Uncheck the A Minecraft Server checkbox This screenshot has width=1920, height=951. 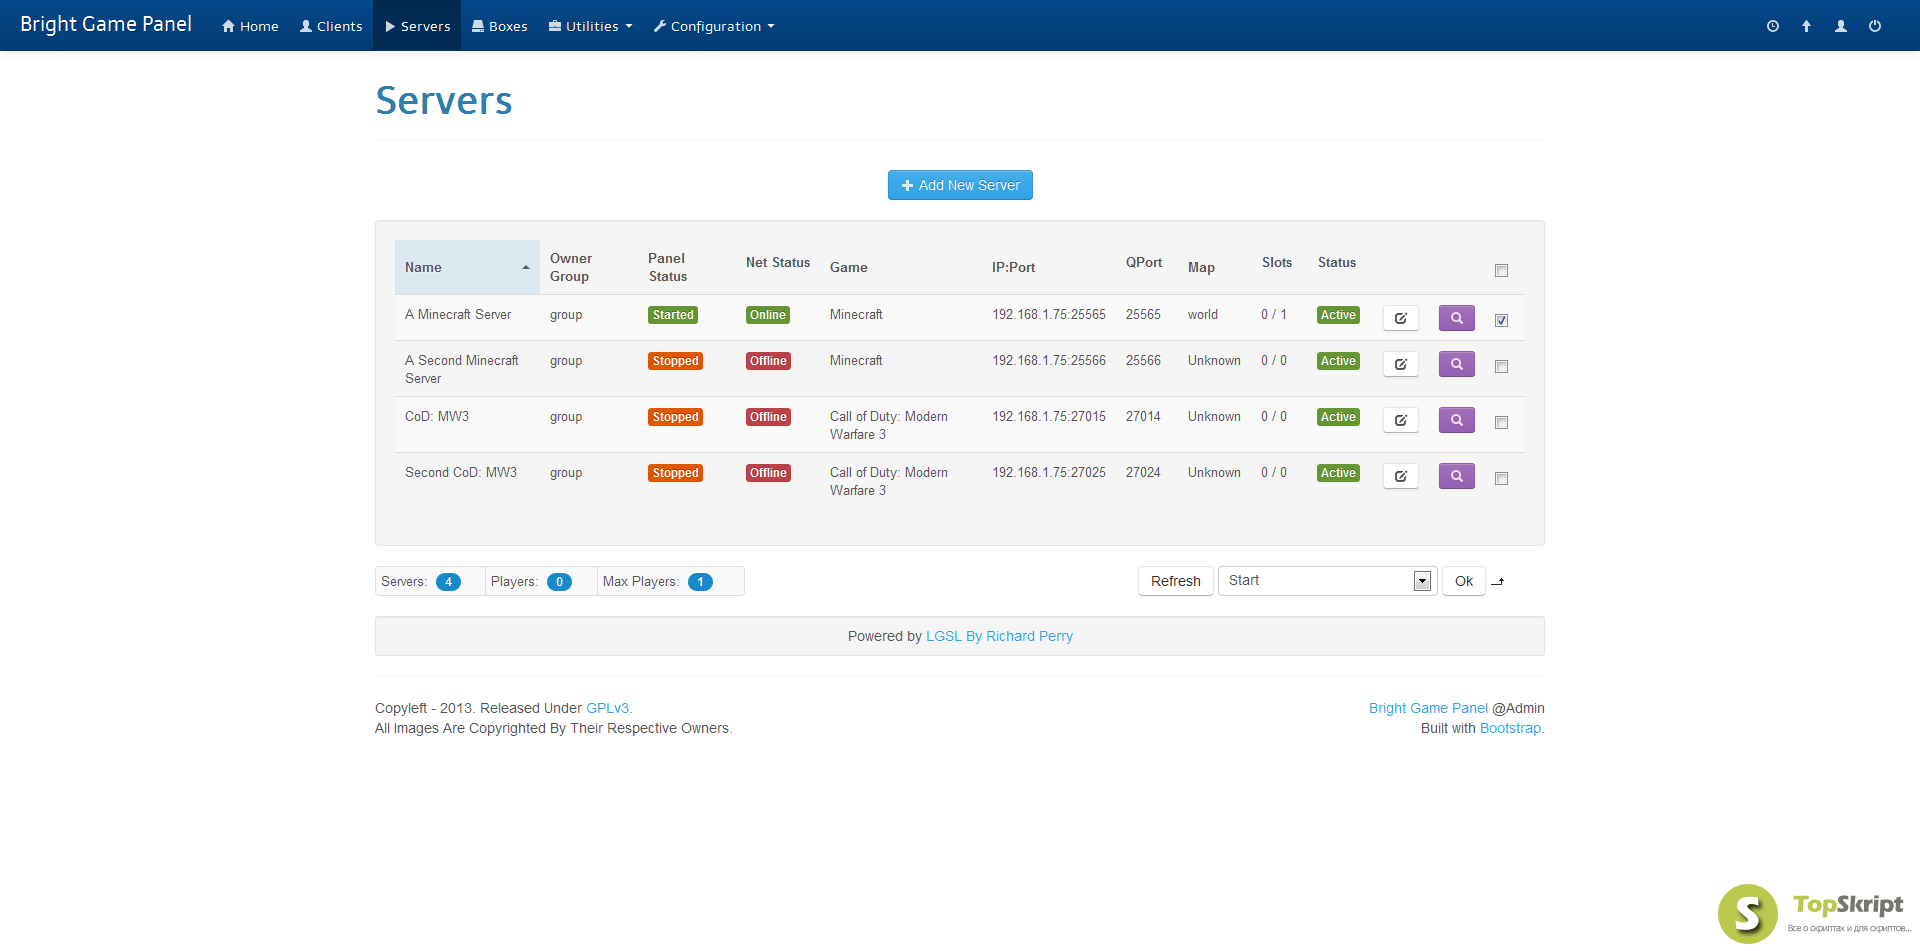[1501, 320]
